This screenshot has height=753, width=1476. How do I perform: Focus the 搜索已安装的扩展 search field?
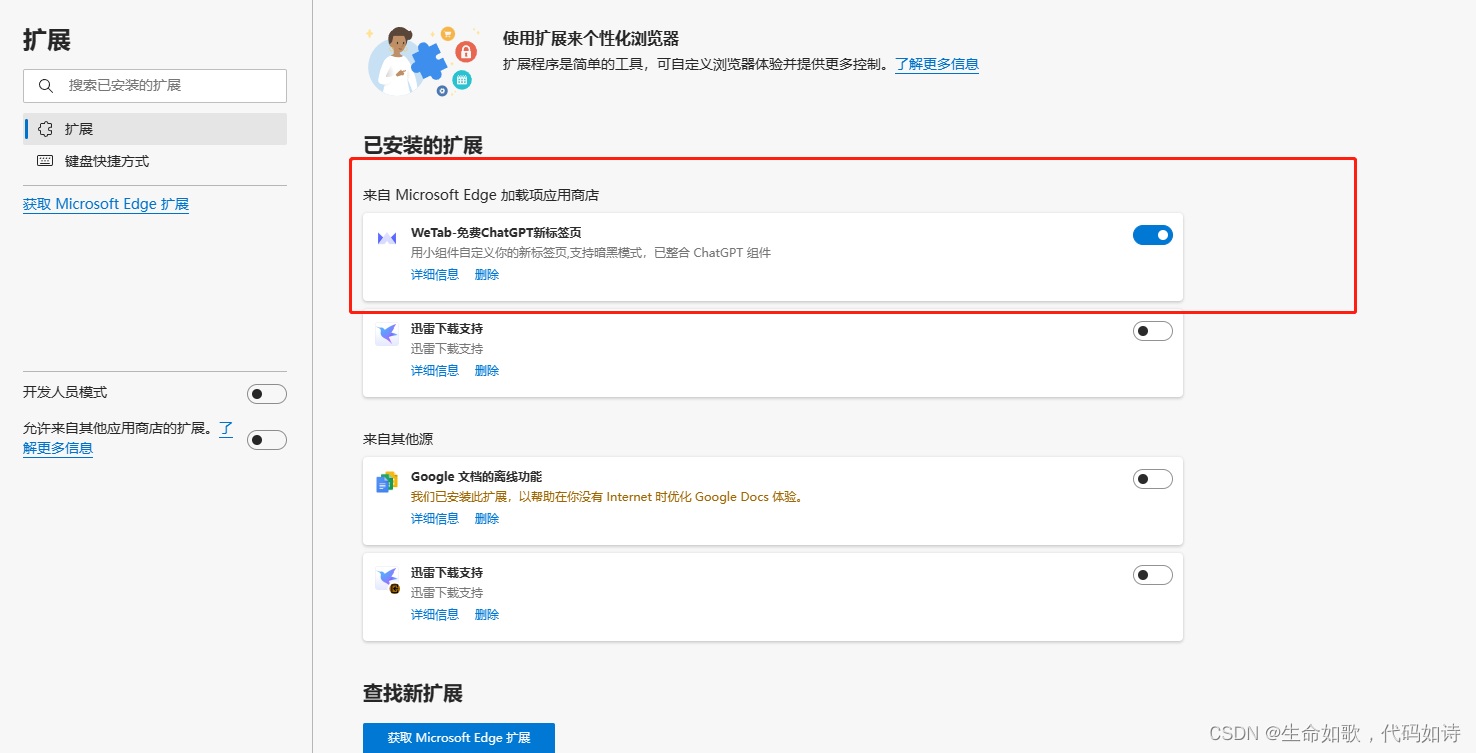[x=155, y=86]
